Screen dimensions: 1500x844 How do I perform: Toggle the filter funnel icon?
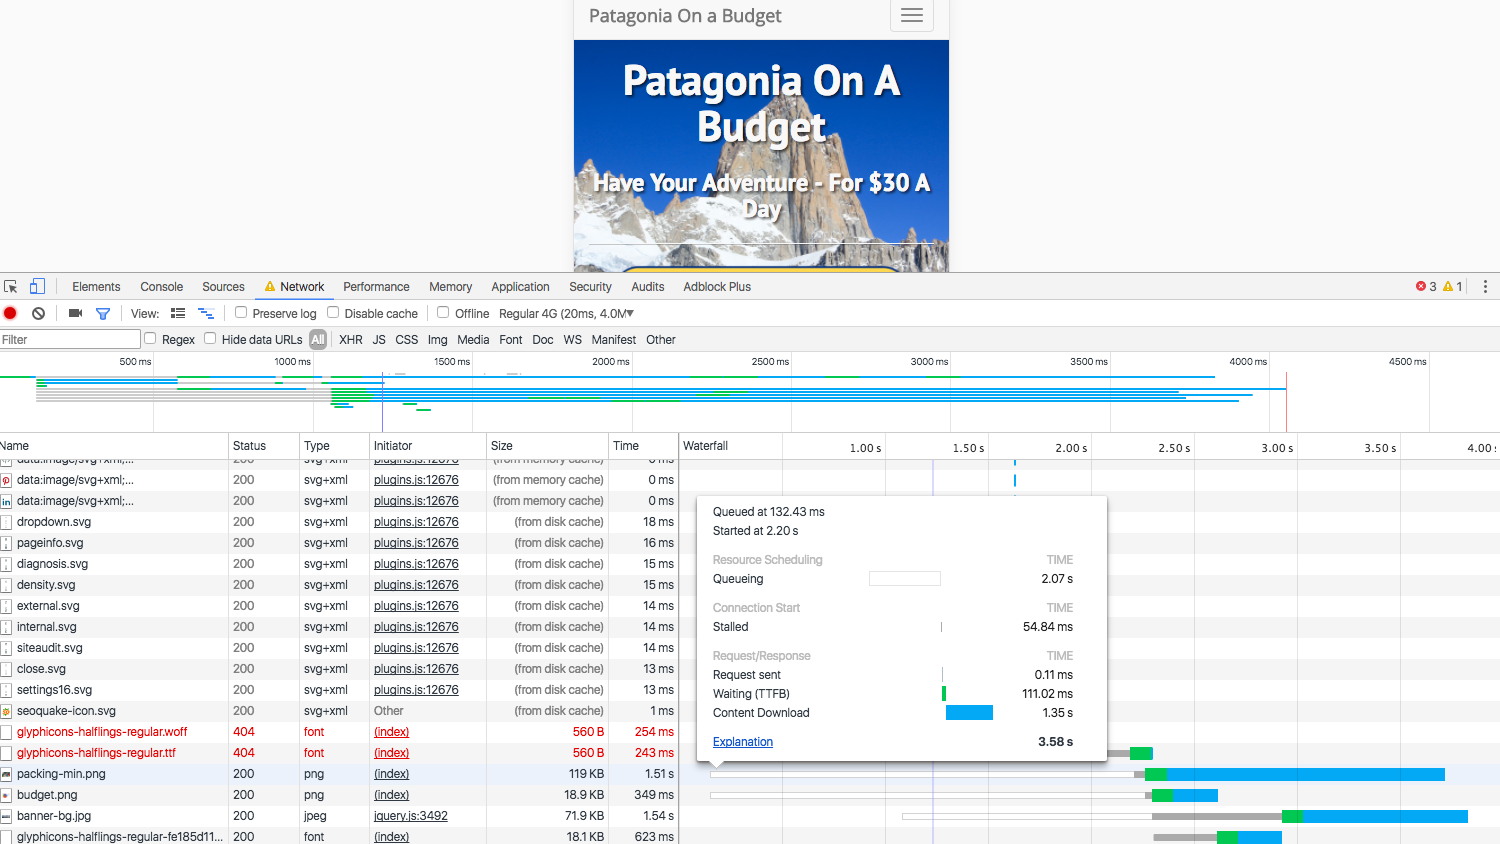pyautogui.click(x=102, y=313)
